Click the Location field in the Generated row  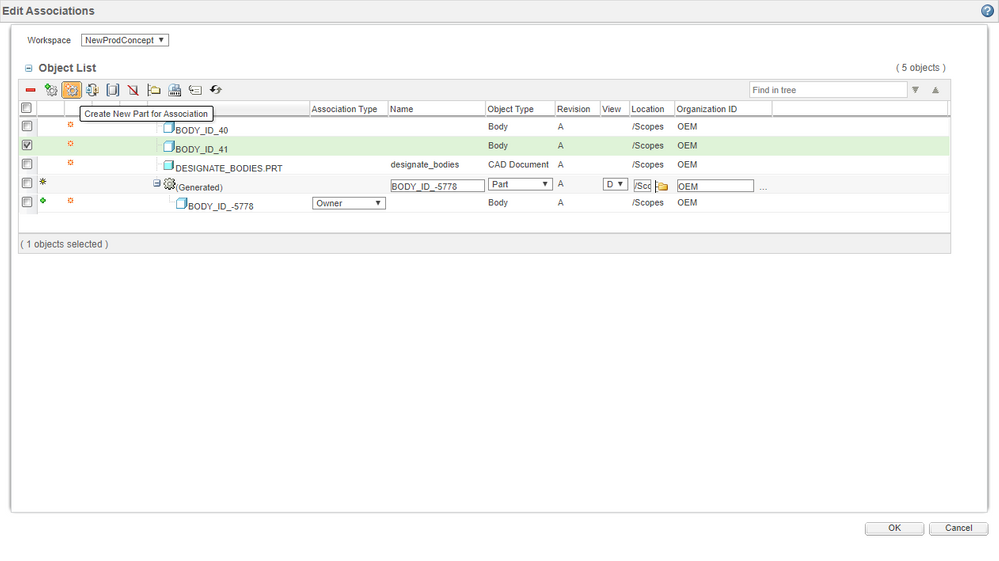click(x=642, y=186)
